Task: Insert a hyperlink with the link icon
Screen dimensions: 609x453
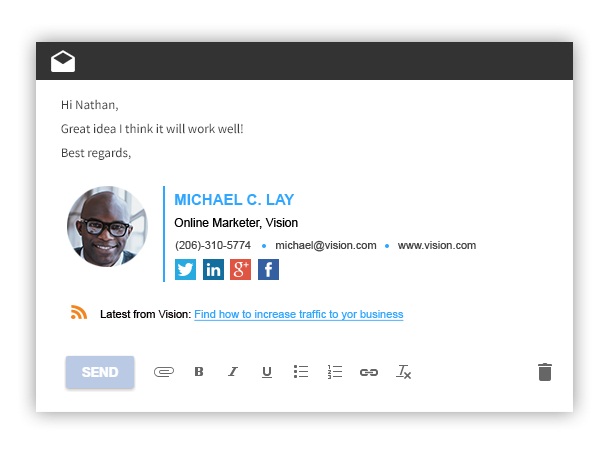Action: click(369, 372)
